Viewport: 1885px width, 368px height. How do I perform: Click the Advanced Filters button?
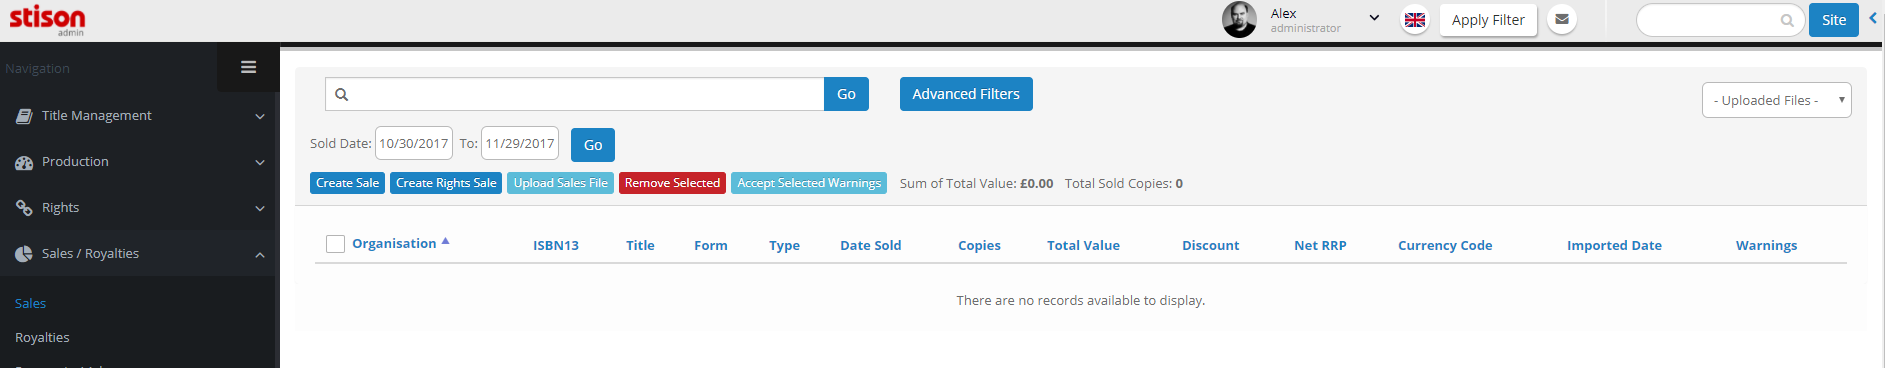[966, 94]
